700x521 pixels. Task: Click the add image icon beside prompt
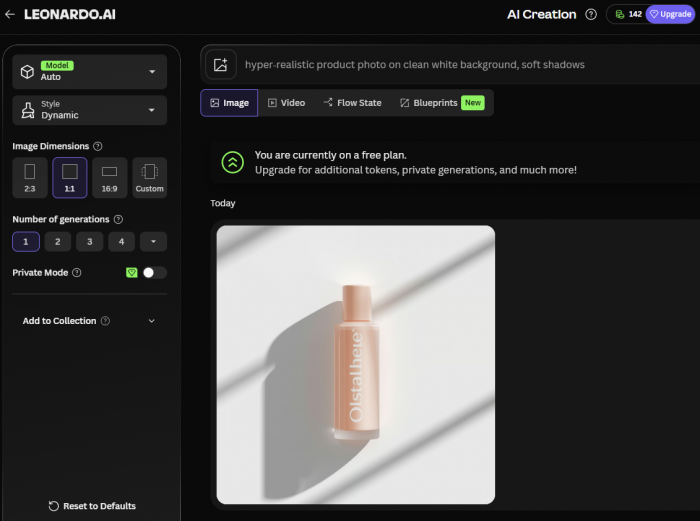click(x=220, y=65)
